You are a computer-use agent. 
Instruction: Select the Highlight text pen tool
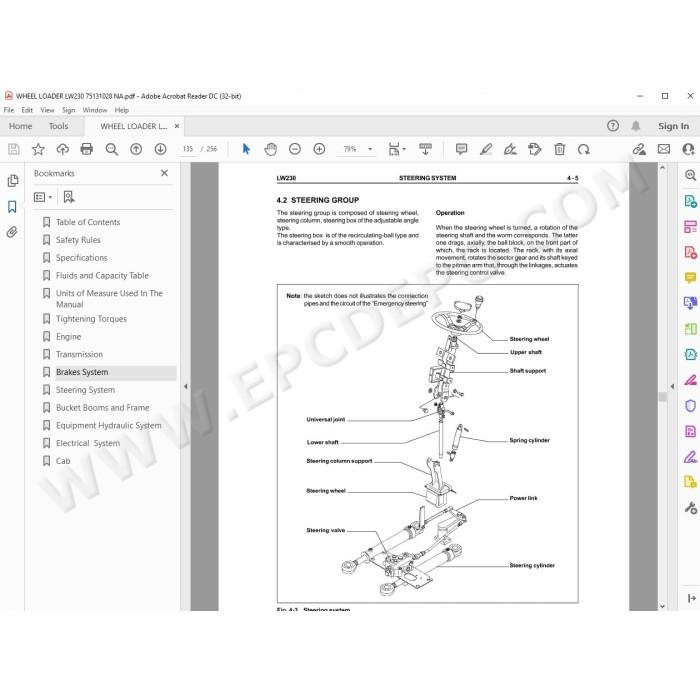pyautogui.click(x=486, y=149)
